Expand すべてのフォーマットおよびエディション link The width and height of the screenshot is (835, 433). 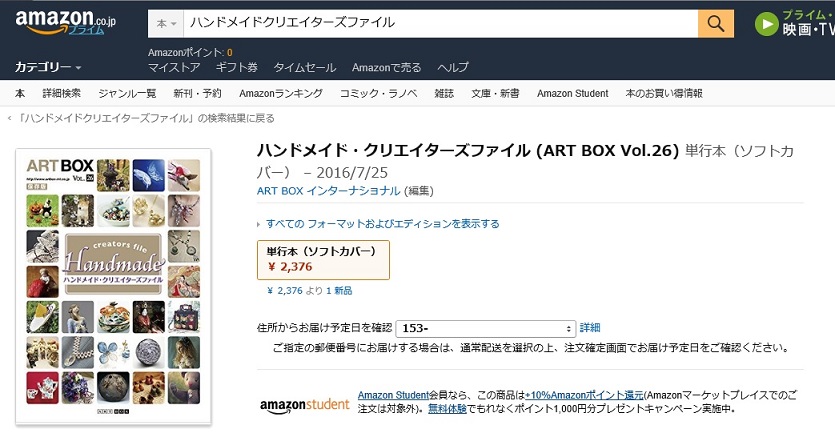coord(382,224)
